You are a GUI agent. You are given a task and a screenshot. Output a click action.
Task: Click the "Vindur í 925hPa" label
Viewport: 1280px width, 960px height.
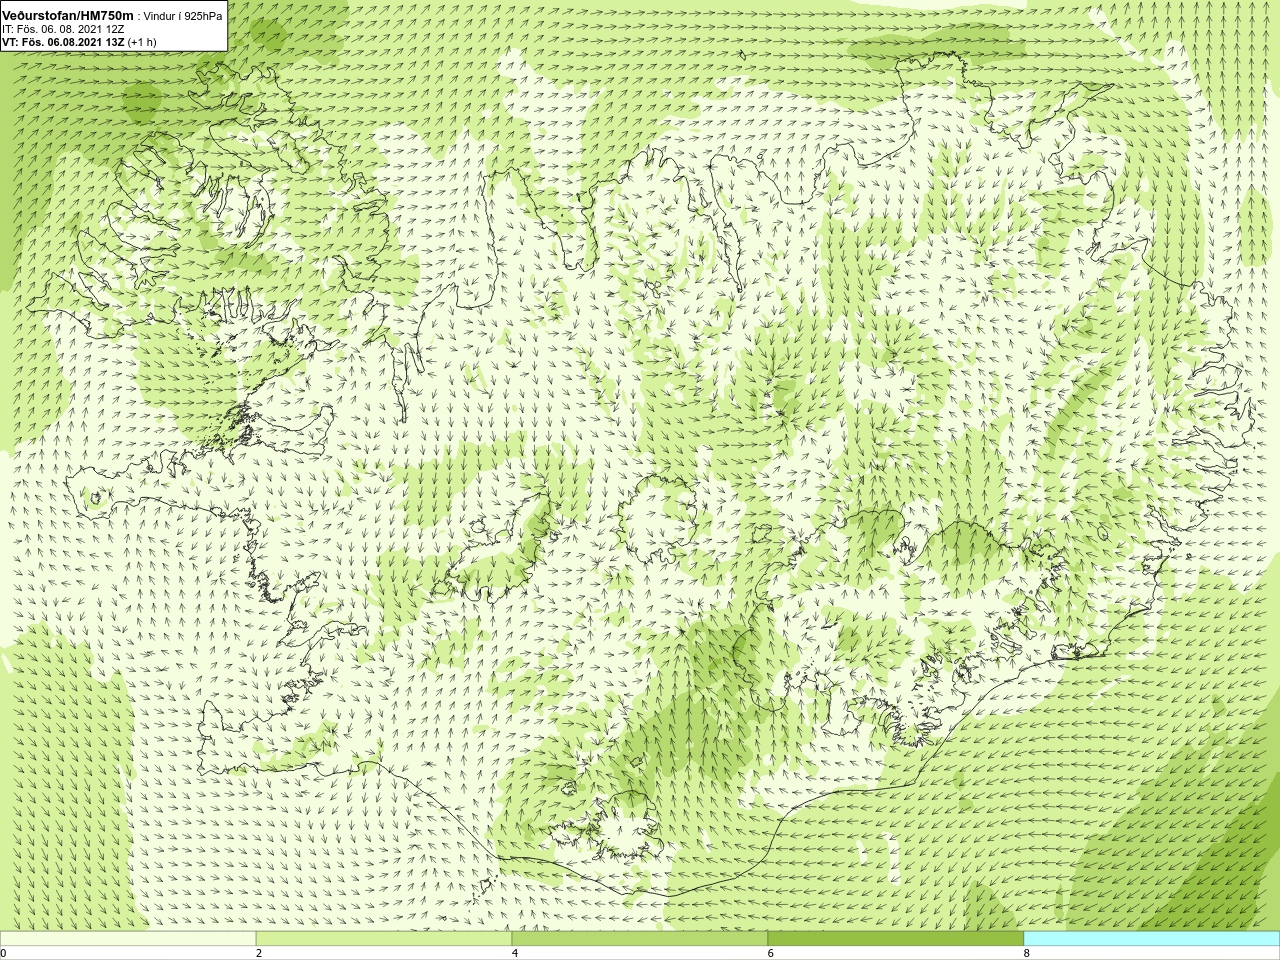pos(183,16)
